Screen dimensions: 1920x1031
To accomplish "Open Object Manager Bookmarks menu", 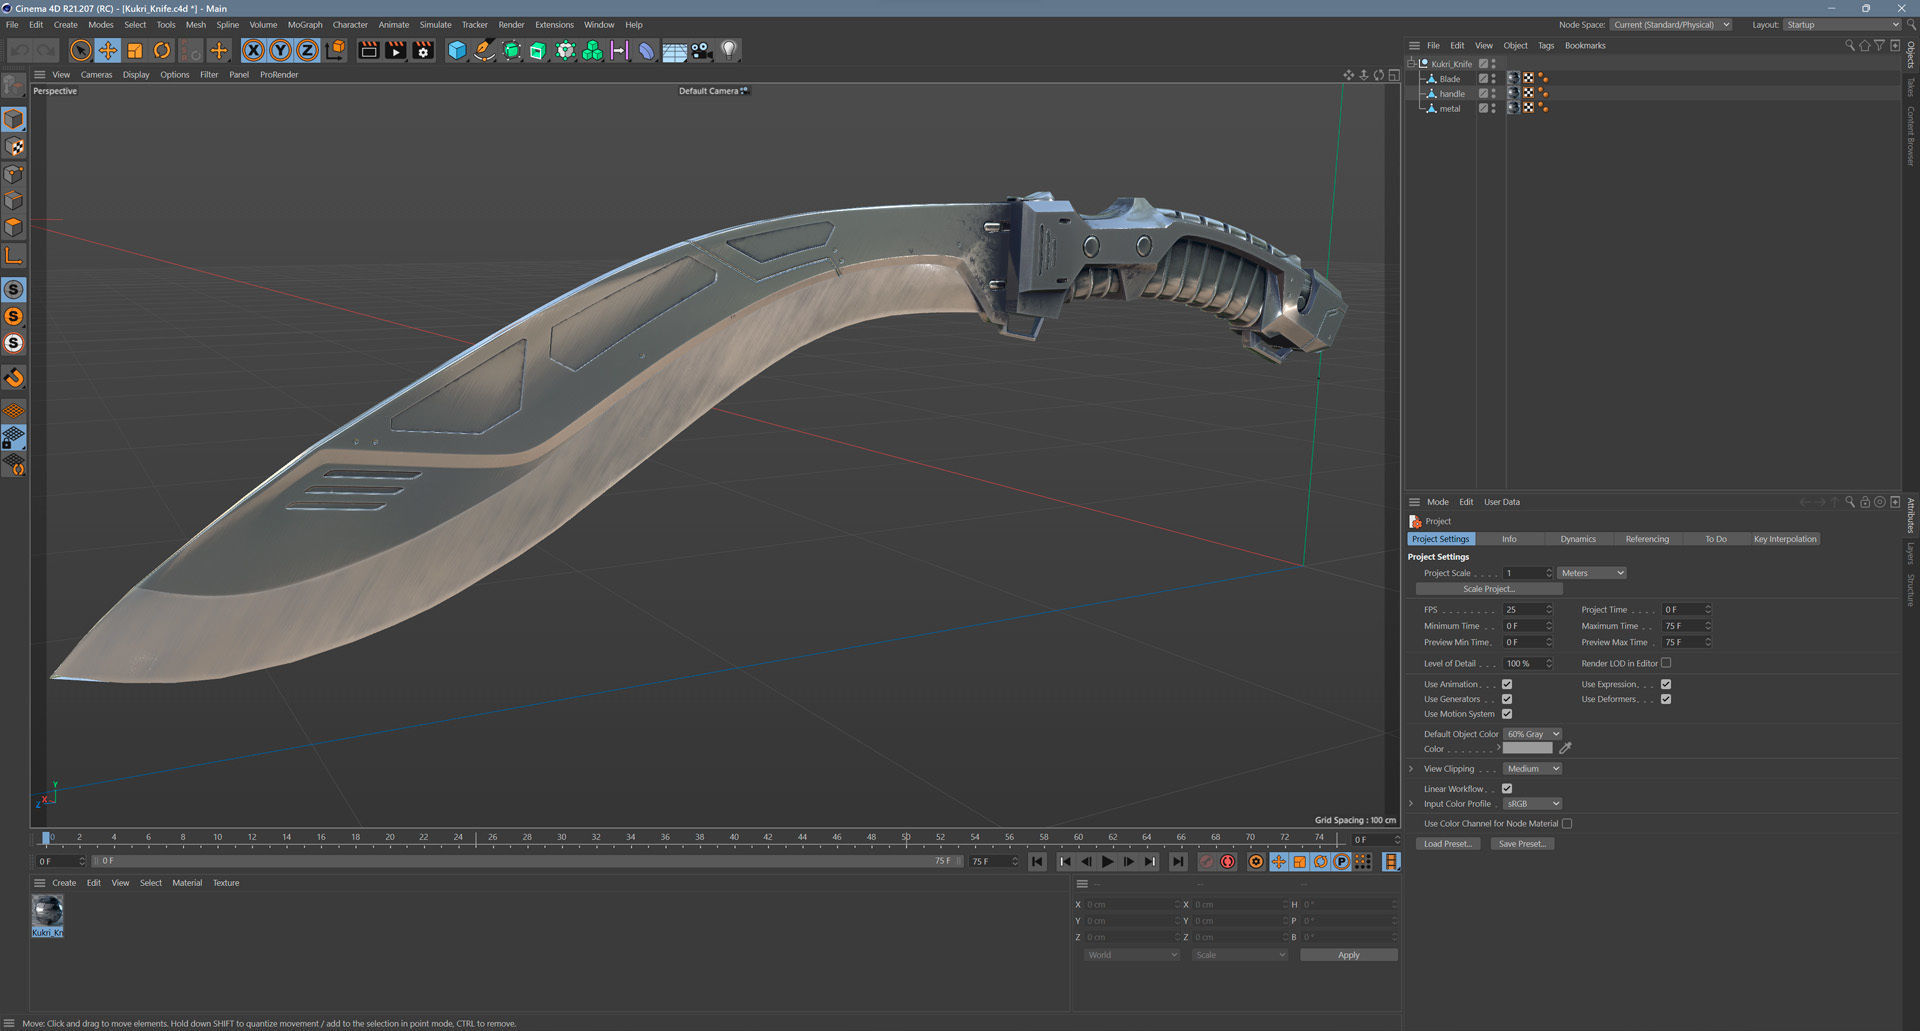I will pos(1585,46).
